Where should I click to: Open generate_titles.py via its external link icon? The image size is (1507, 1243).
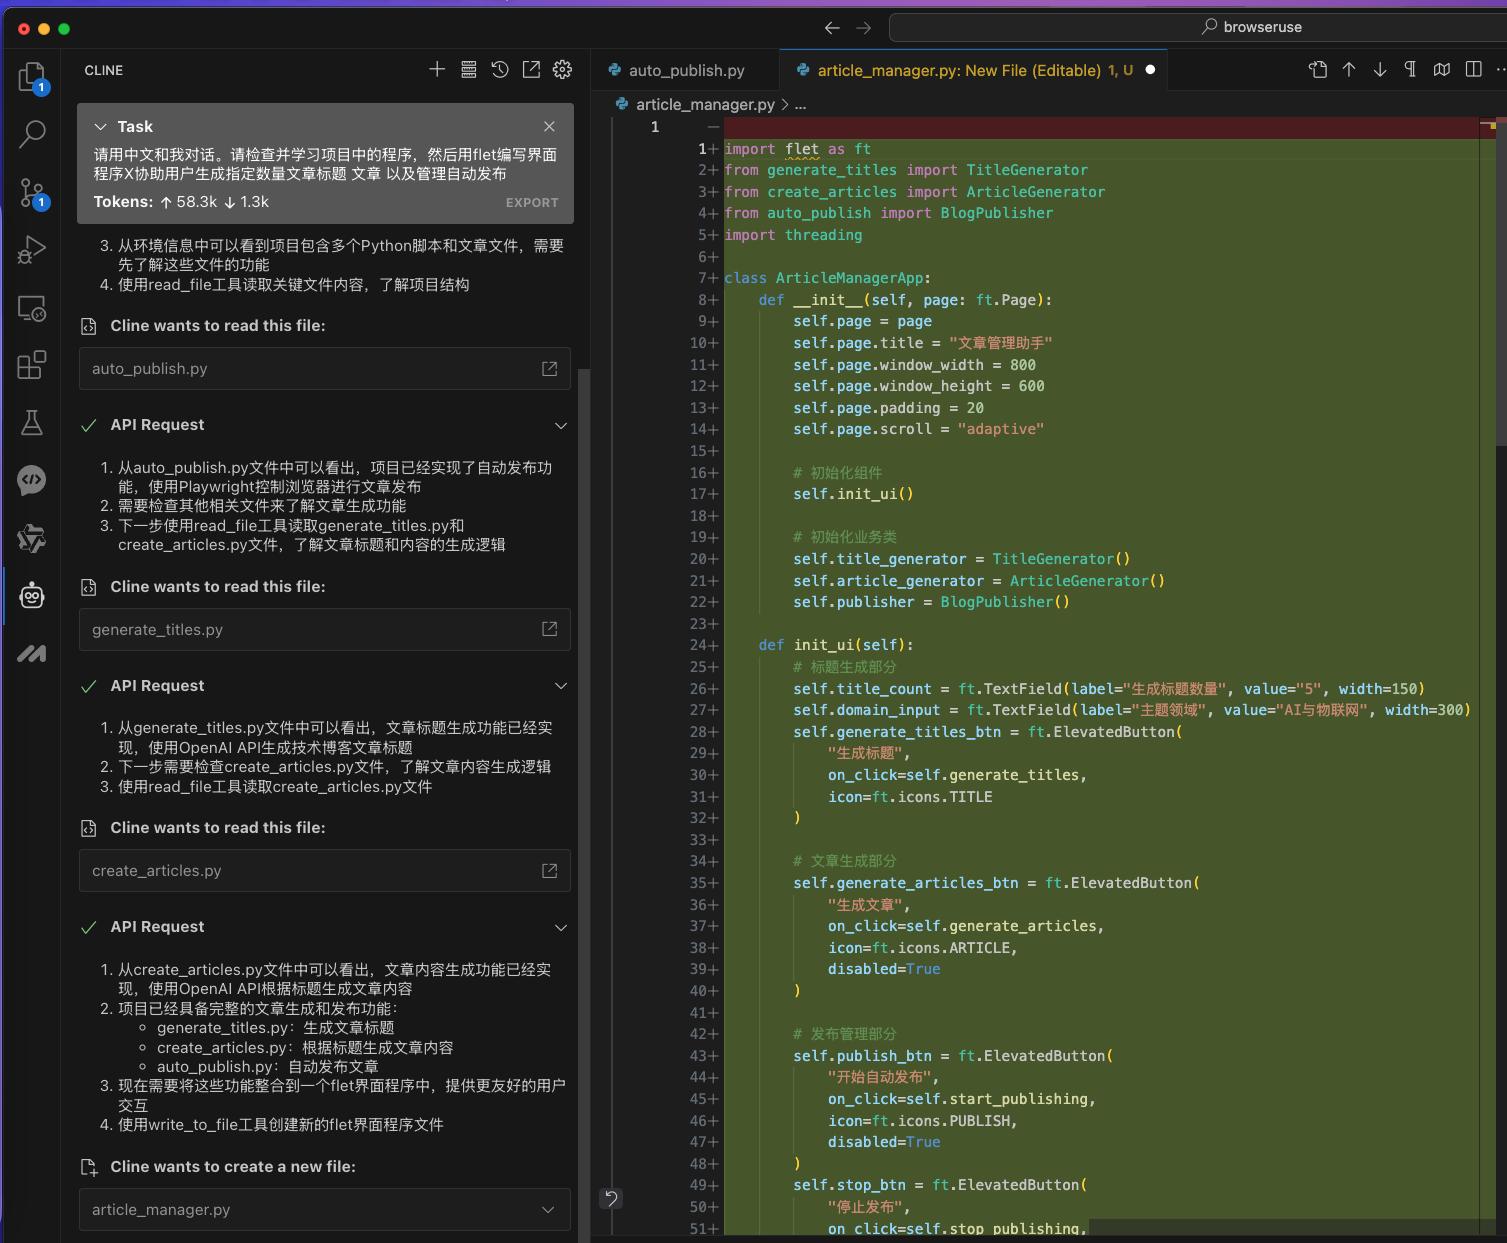[549, 629]
